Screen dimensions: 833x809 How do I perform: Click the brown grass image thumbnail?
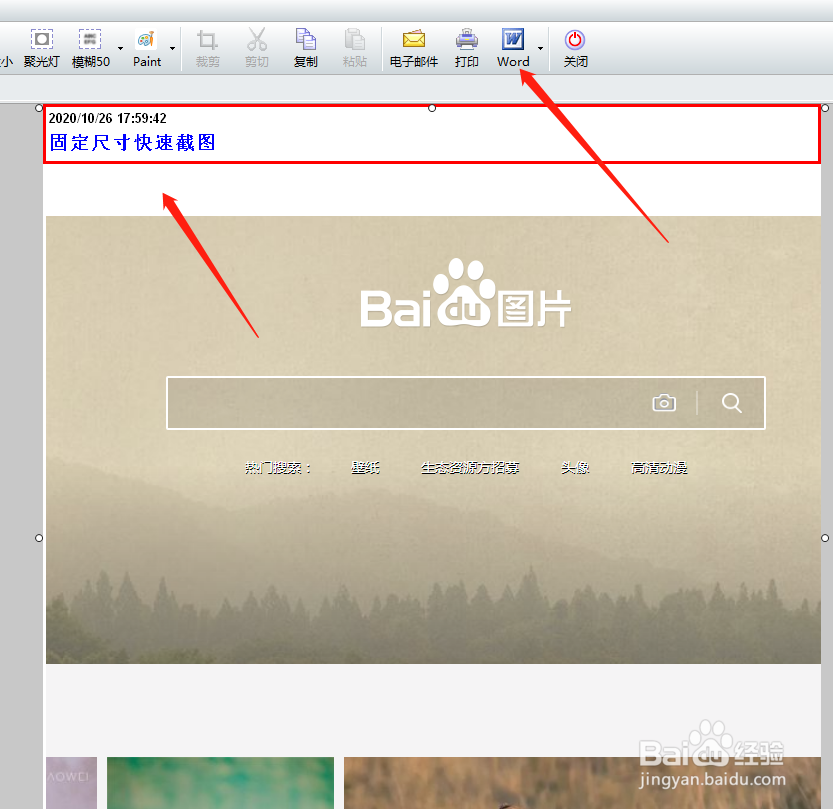582,782
